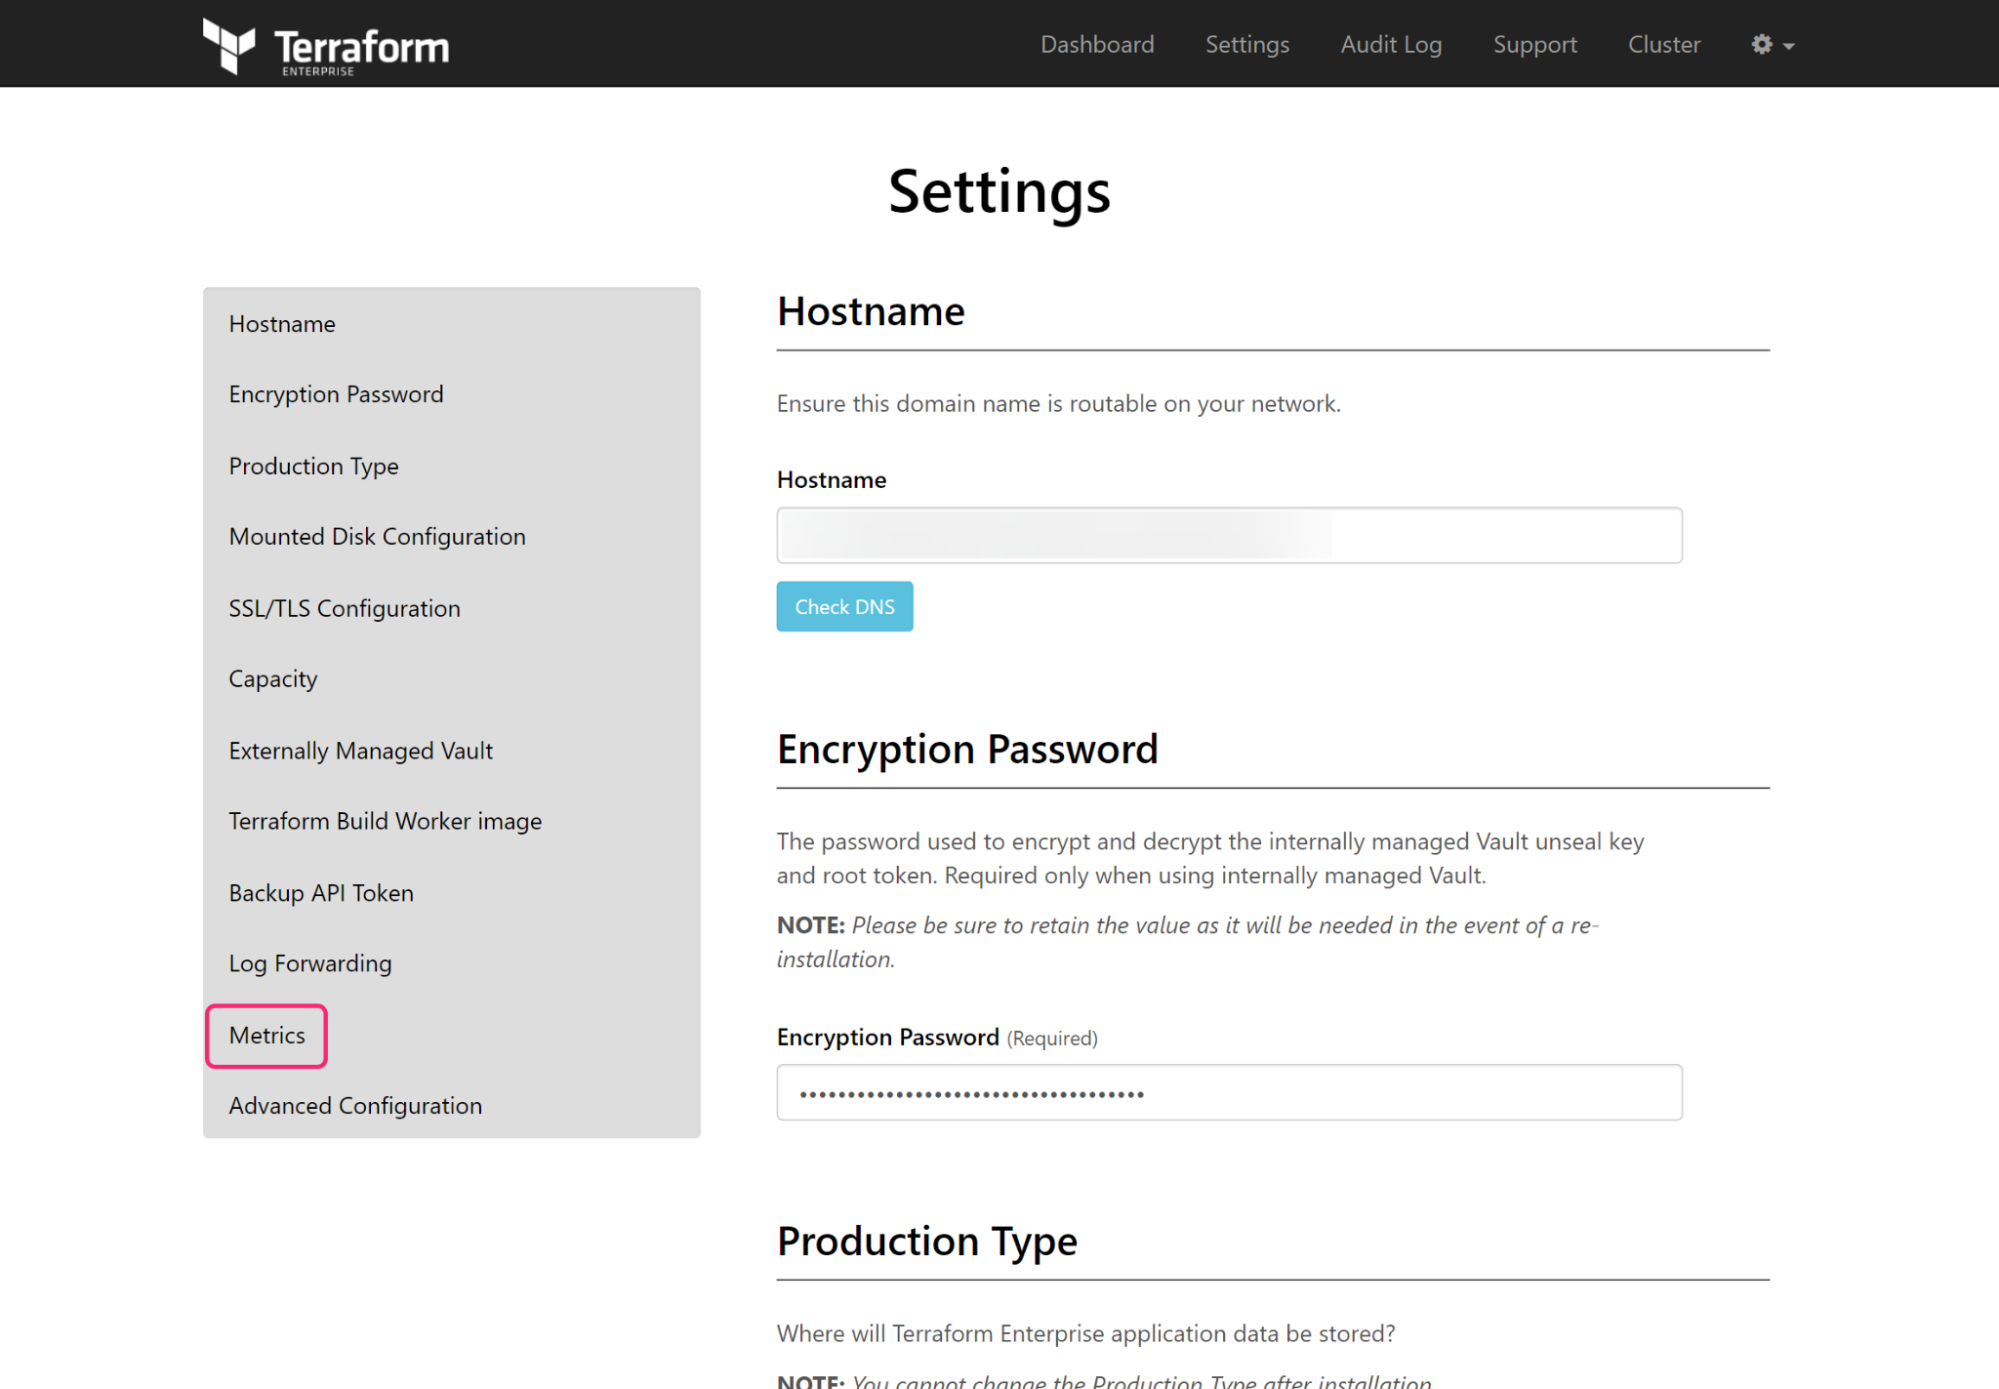Viewport: 1999px width, 1389px height.
Task: Select Encryption Password in the sidebar
Action: click(x=336, y=394)
